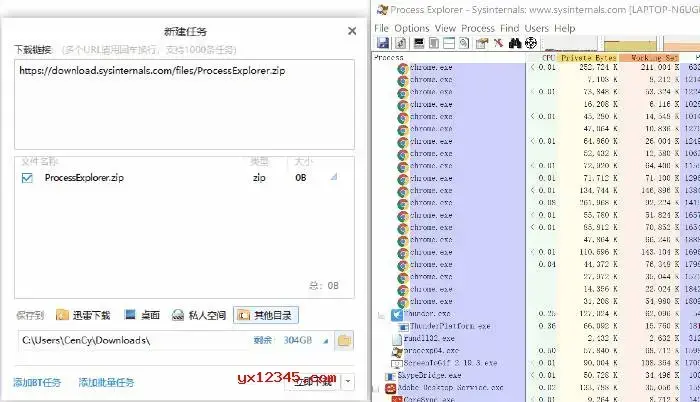Click the Refresh Now toolbar icon

click(400, 43)
